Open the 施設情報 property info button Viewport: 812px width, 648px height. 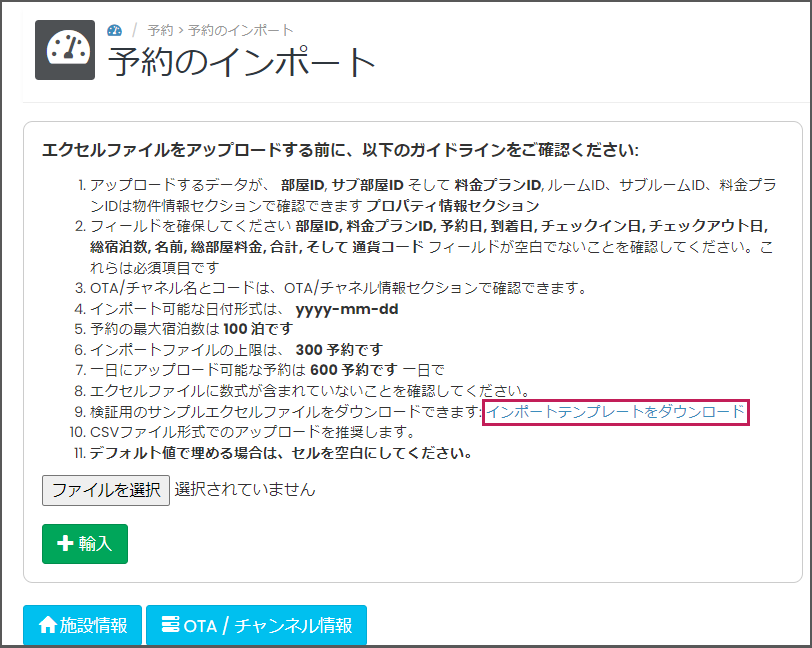[82, 625]
